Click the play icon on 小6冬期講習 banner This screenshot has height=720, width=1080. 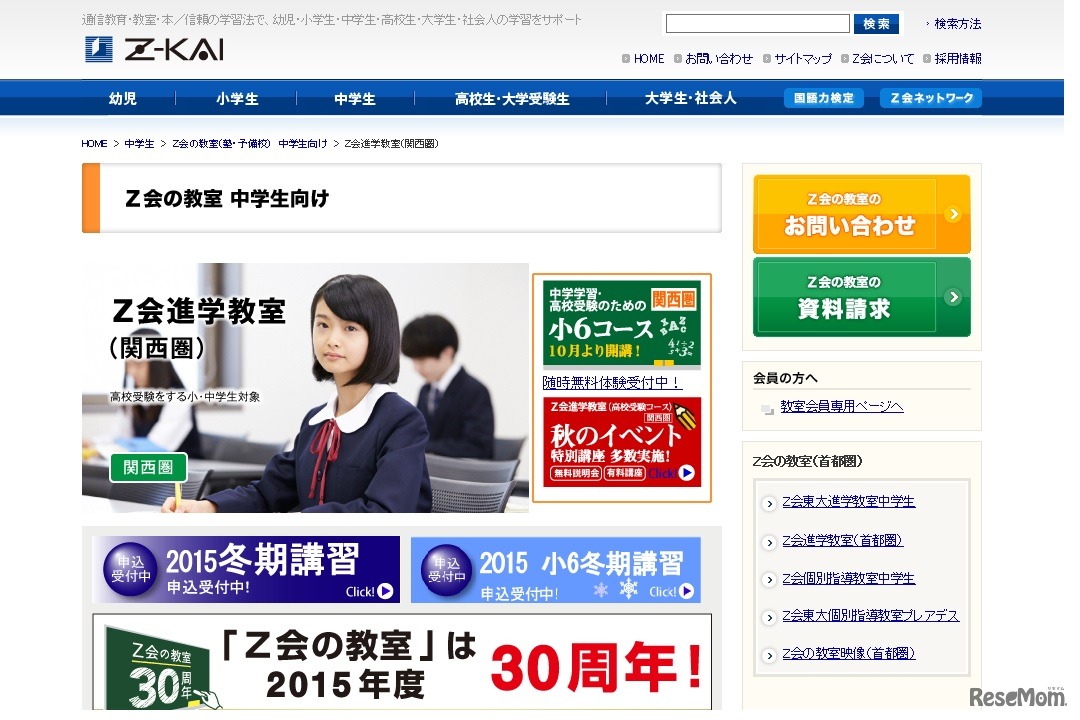(687, 591)
